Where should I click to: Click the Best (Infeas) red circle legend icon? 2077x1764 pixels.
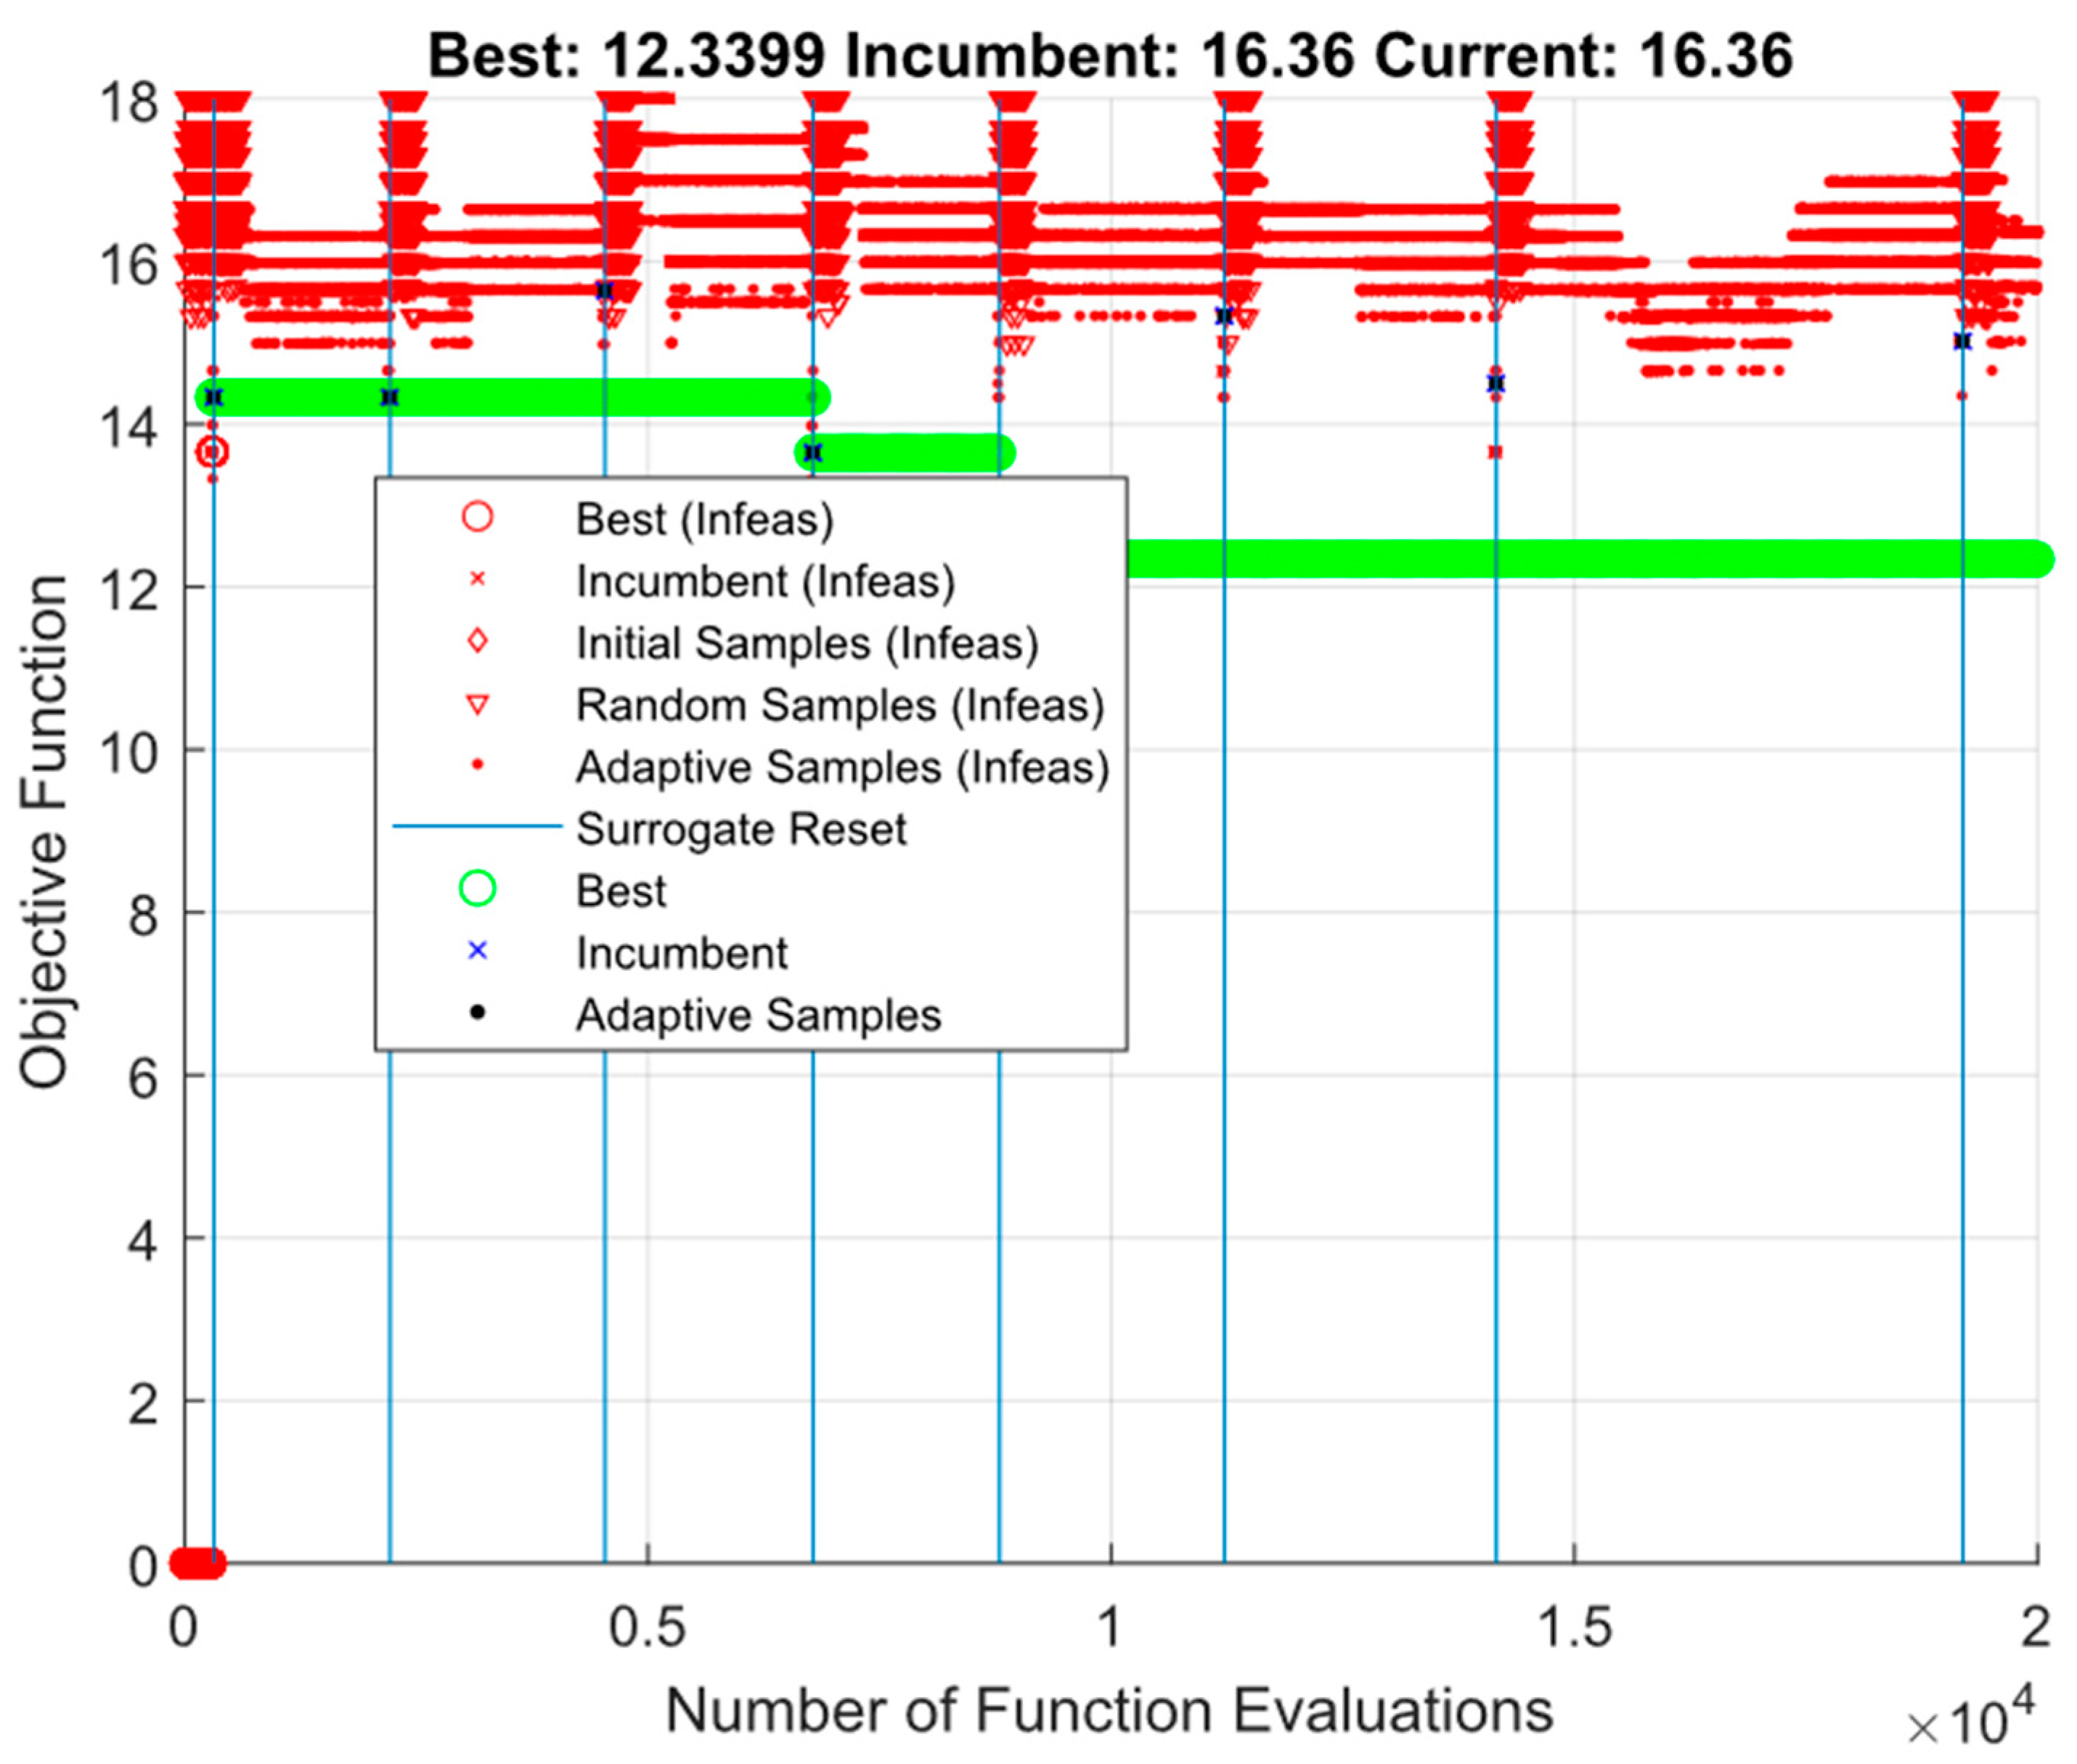coord(477,517)
